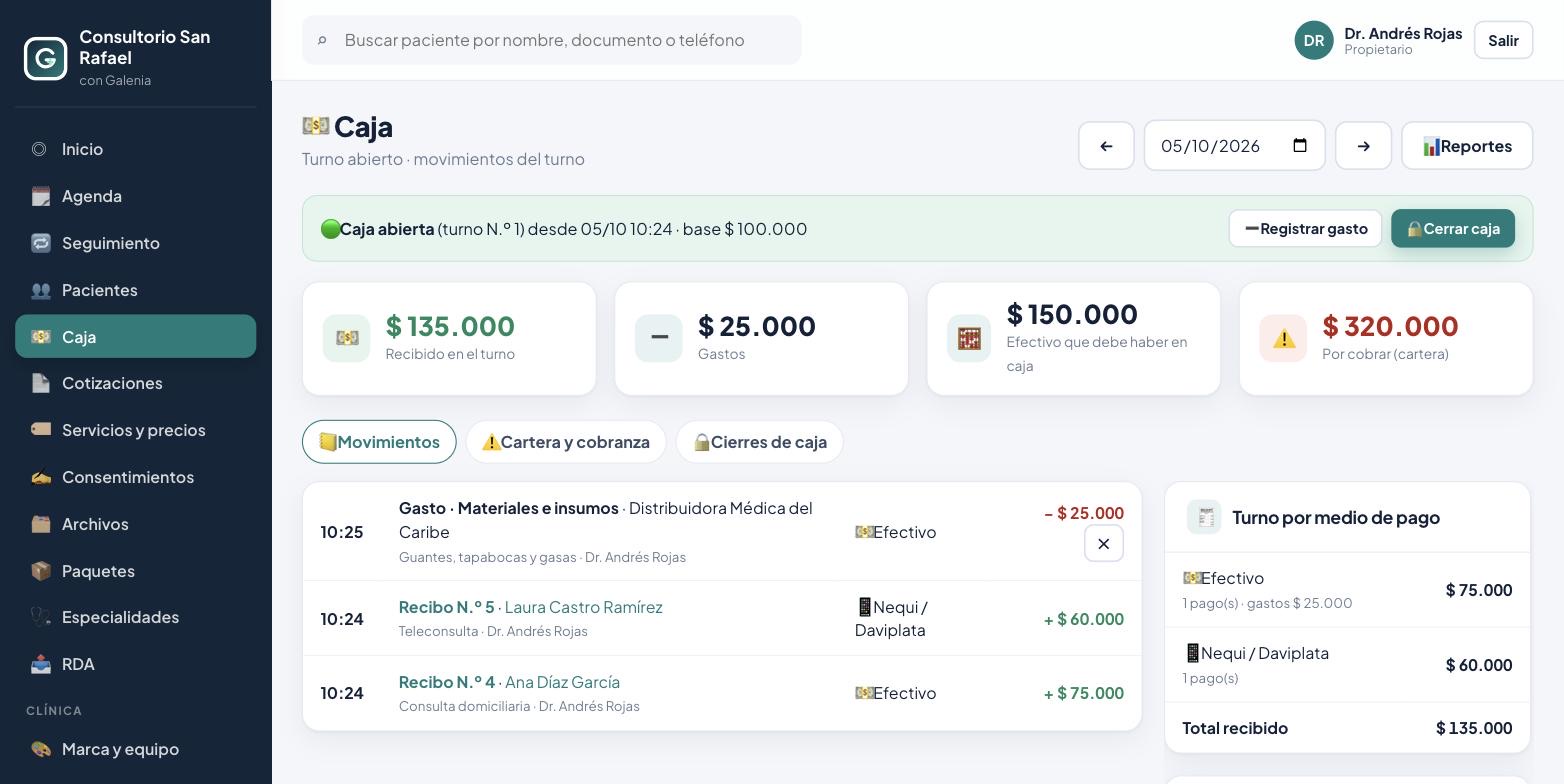
Task: Click the – $ 25.000 expense amount
Action: [x=1084, y=513]
